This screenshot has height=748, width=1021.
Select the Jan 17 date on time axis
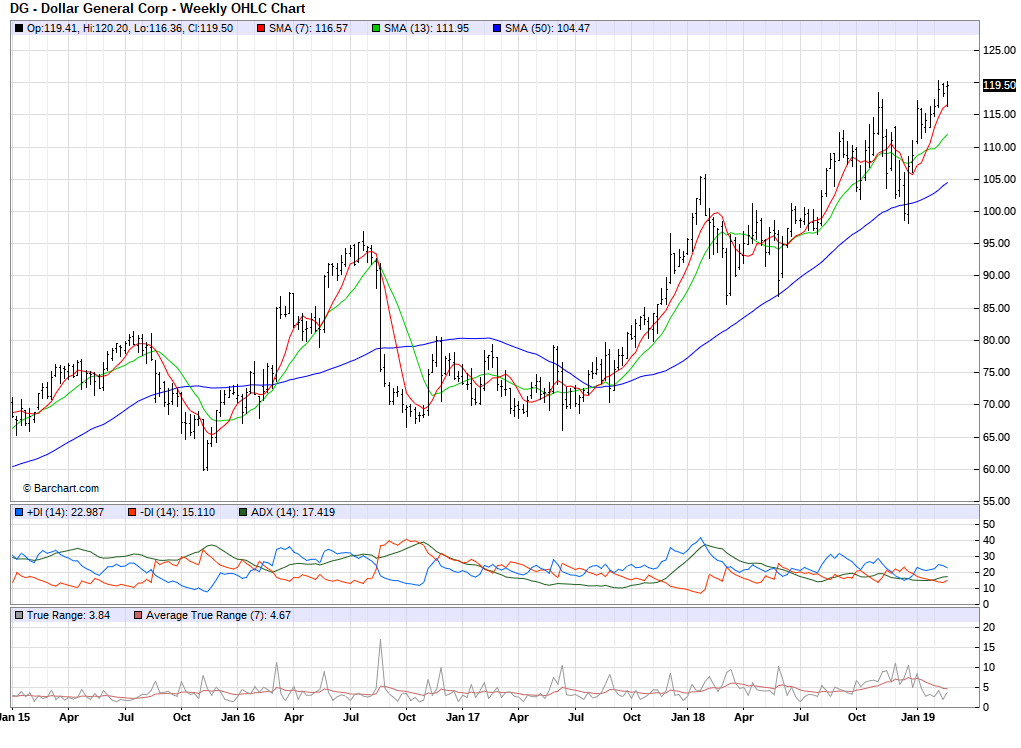click(x=461, y=718)
